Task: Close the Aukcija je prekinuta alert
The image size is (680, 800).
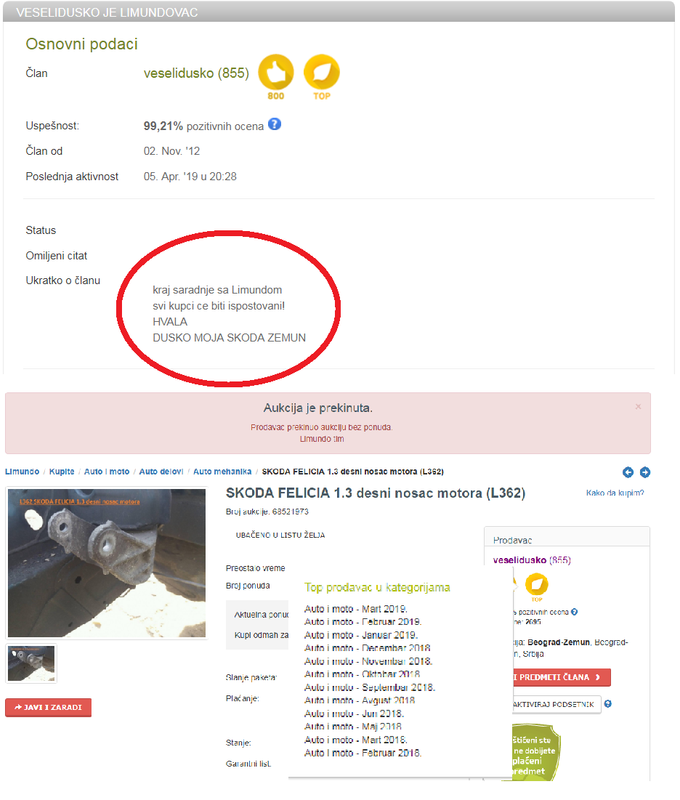Action: [x=638, y=407]
